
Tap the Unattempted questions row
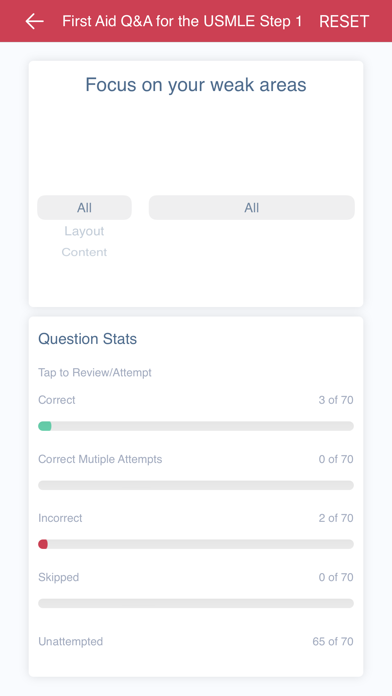click(x=196, y=641)
